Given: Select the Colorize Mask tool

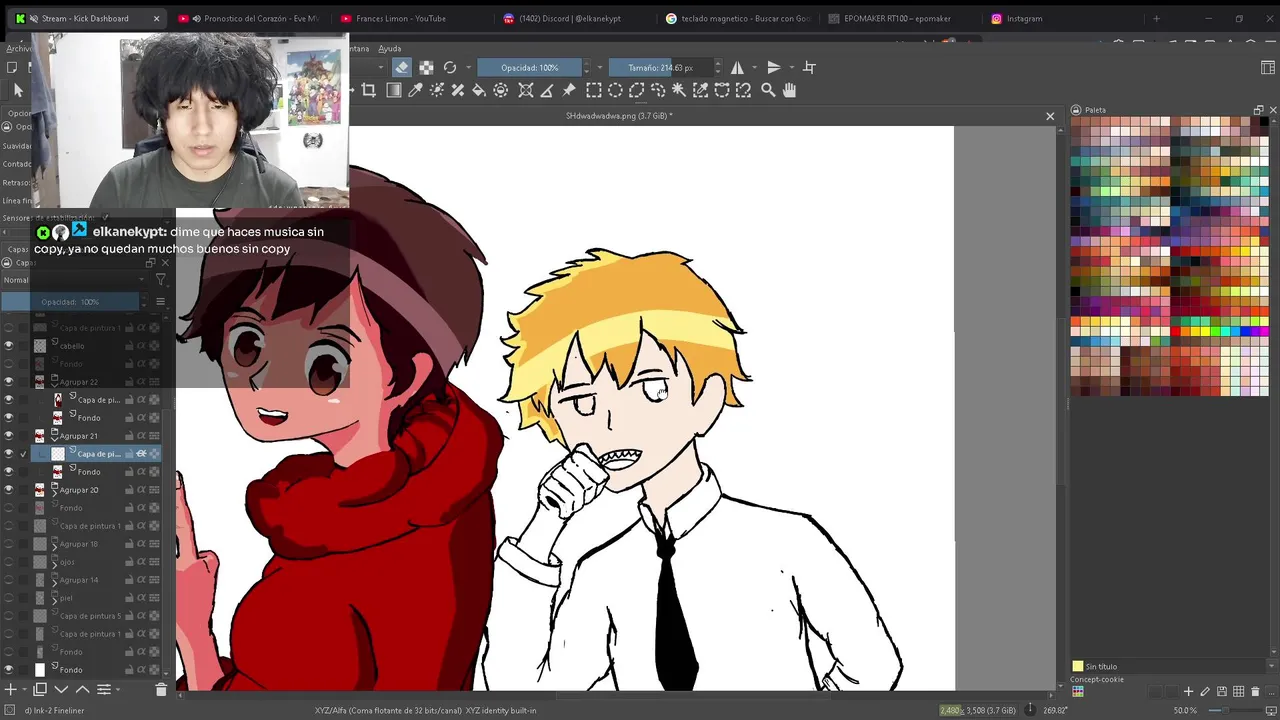Looking at the screenshot, I should click(437, 90).
